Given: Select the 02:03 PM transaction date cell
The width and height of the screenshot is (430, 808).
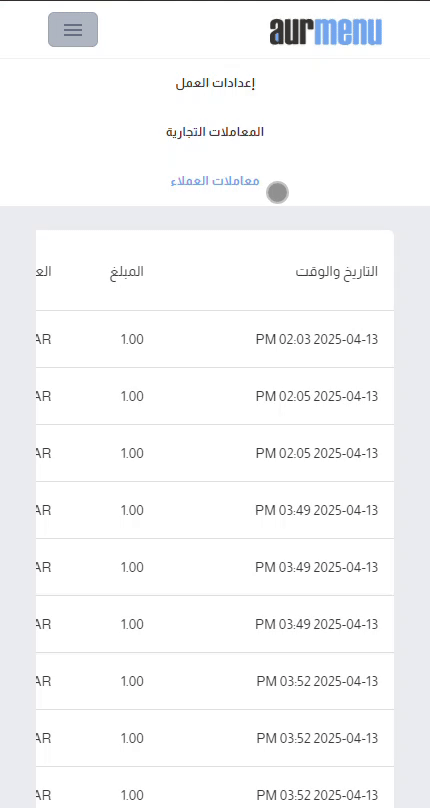Looking at the screenshot, I should 317,340.
